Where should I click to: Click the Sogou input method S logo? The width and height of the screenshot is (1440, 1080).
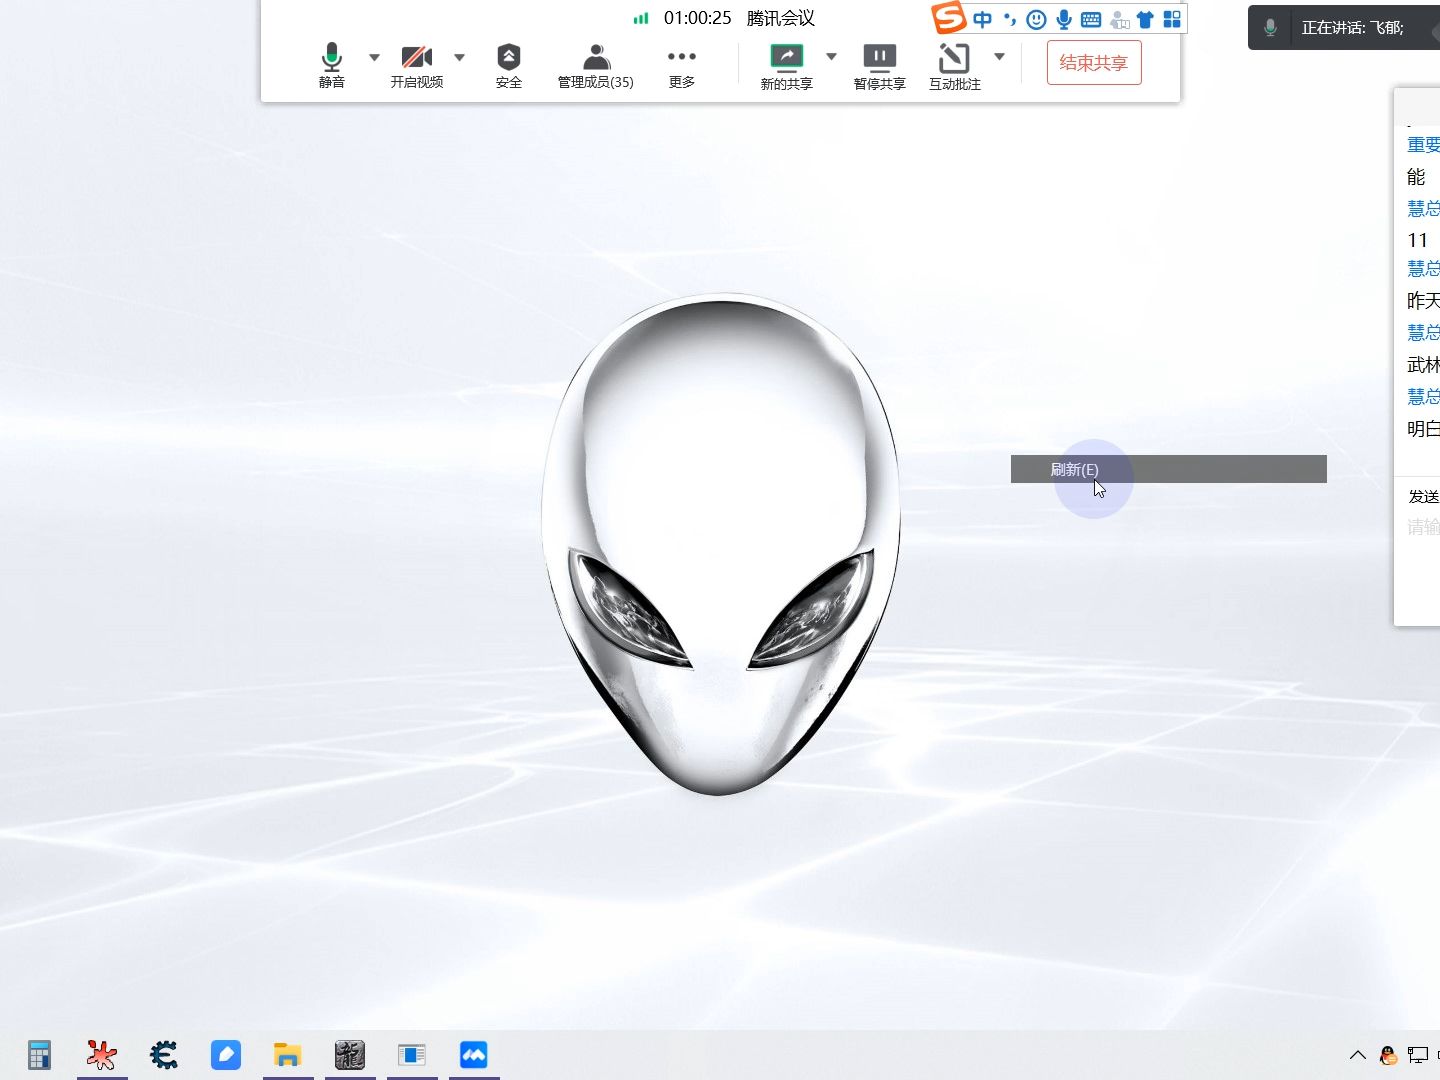[x=948, y=17]
